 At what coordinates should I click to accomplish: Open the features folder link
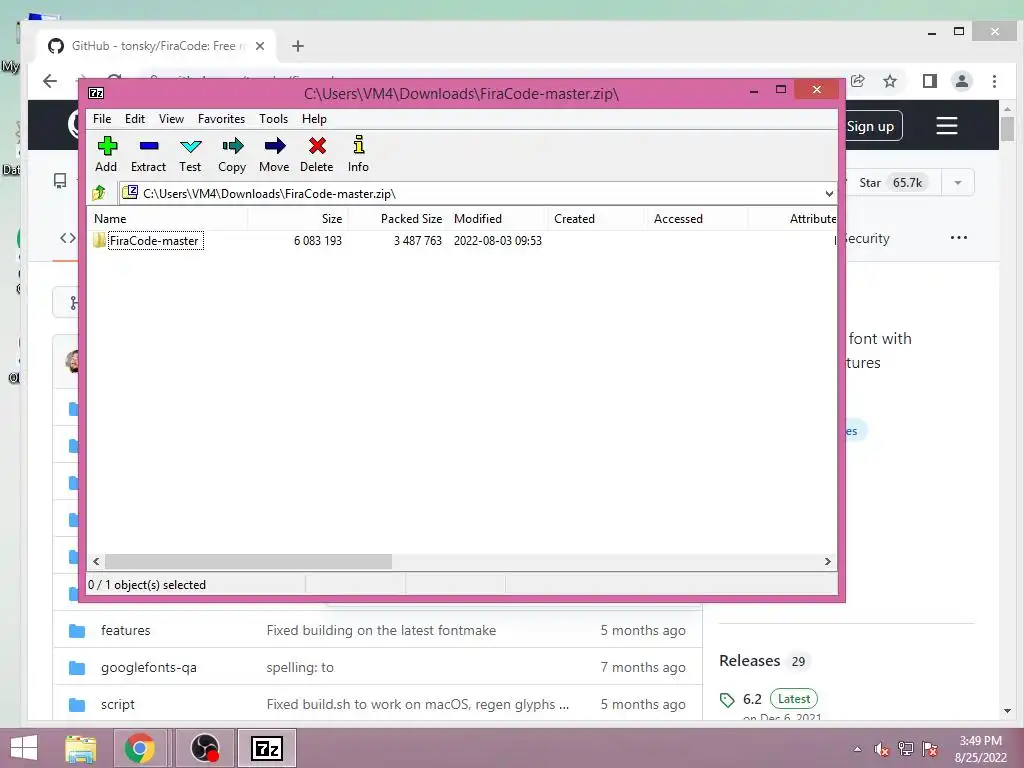point(125,631)
